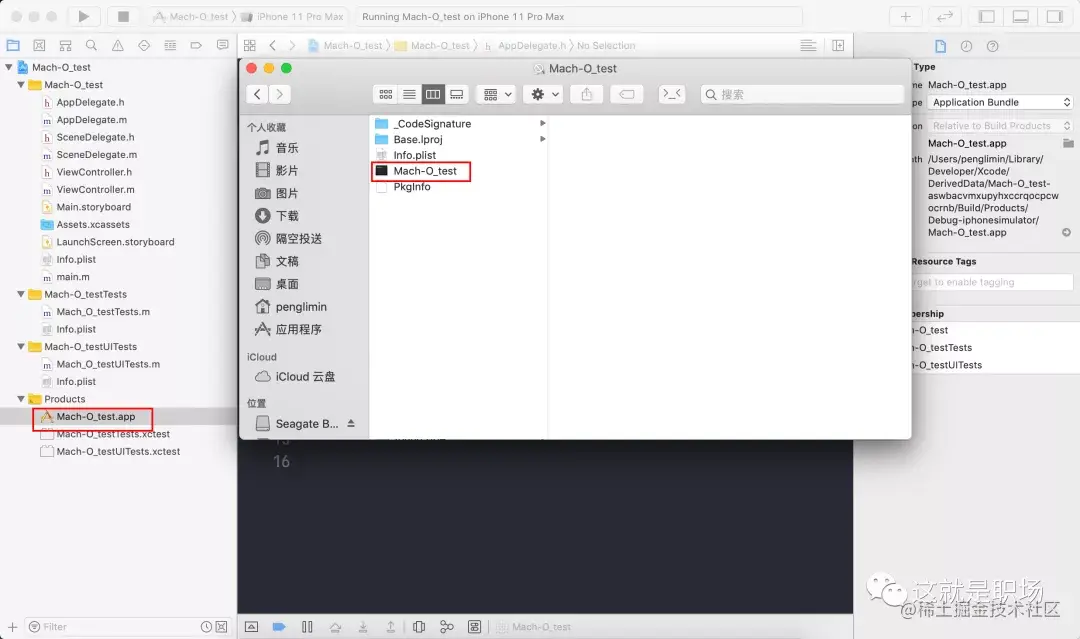Open the Type dropdown Application Bundle
This screenshot has width=1080, height=639.
click(999, 102)
